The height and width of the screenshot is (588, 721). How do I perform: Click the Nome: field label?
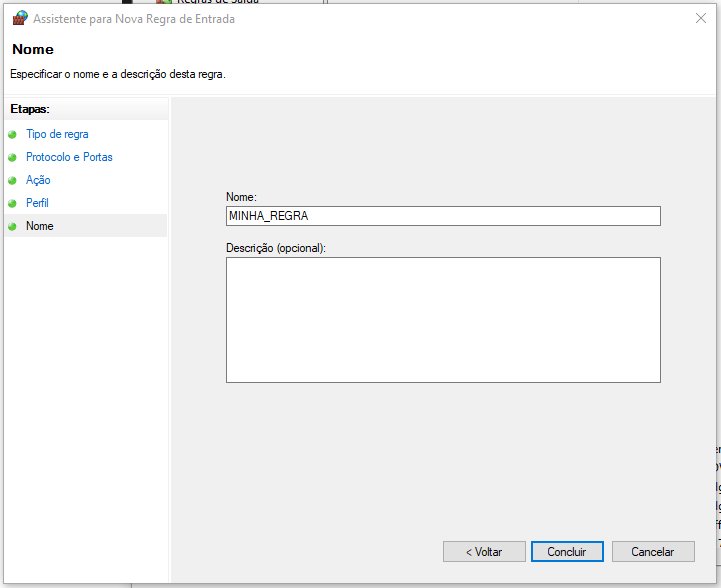pos(241,197)
